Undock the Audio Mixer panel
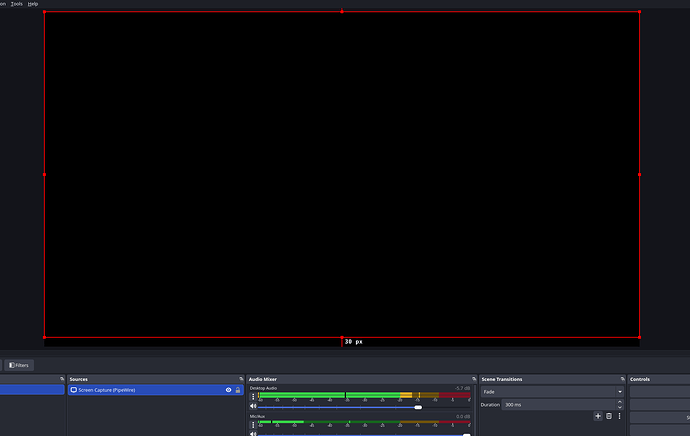Screen dimensions: 690x436 pyautogui.click(x=474, y=379)
